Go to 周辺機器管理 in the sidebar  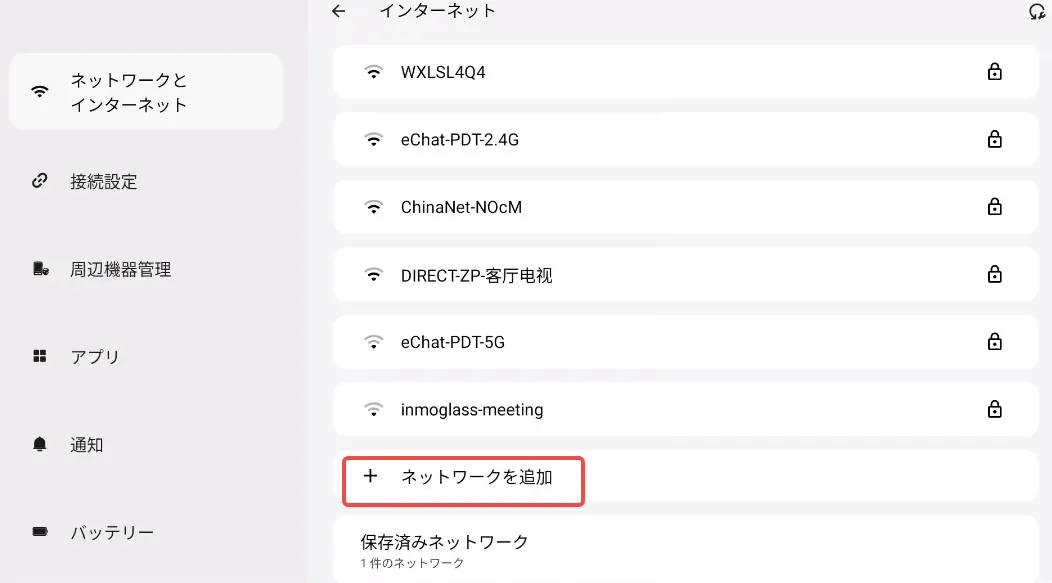(120, 269)
